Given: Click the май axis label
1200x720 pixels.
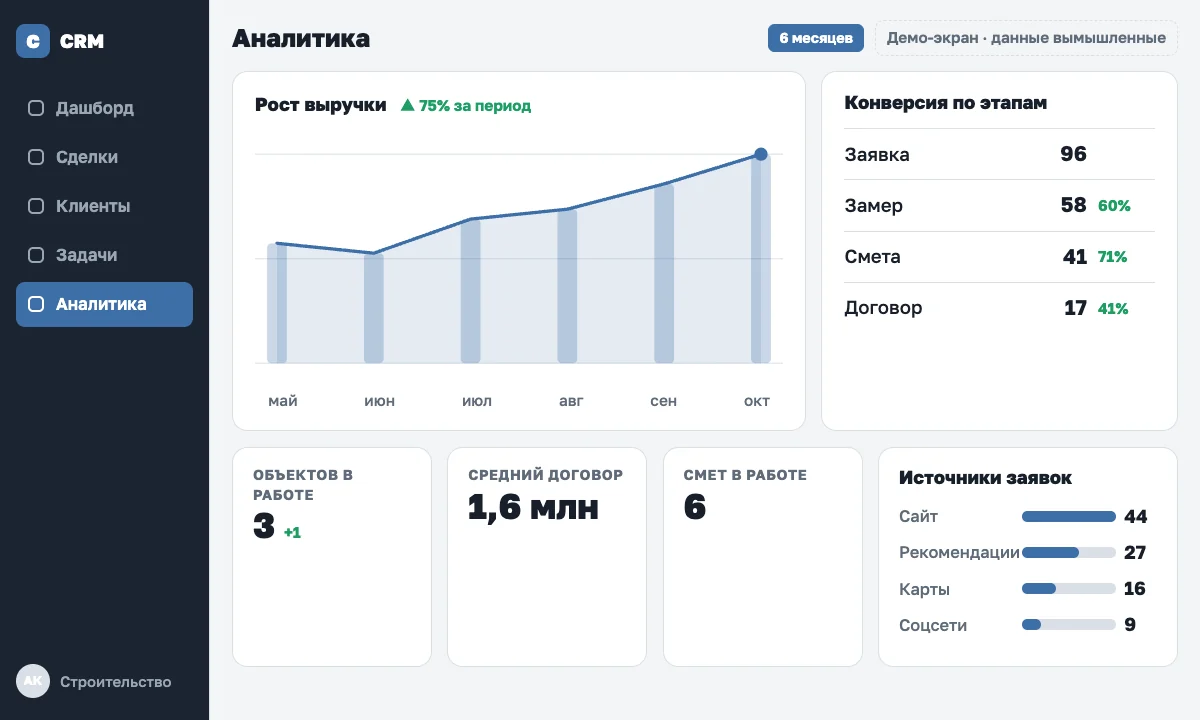Looking at the screenshot, I should point(283,401).
